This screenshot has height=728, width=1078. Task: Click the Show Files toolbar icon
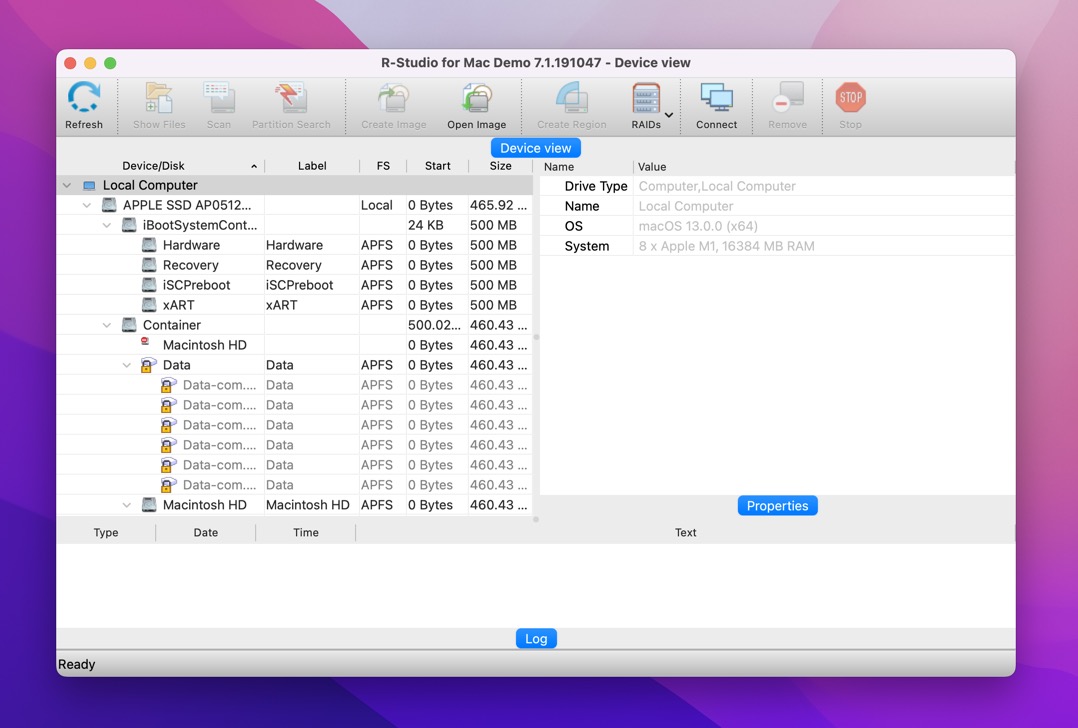click(159, 98)
